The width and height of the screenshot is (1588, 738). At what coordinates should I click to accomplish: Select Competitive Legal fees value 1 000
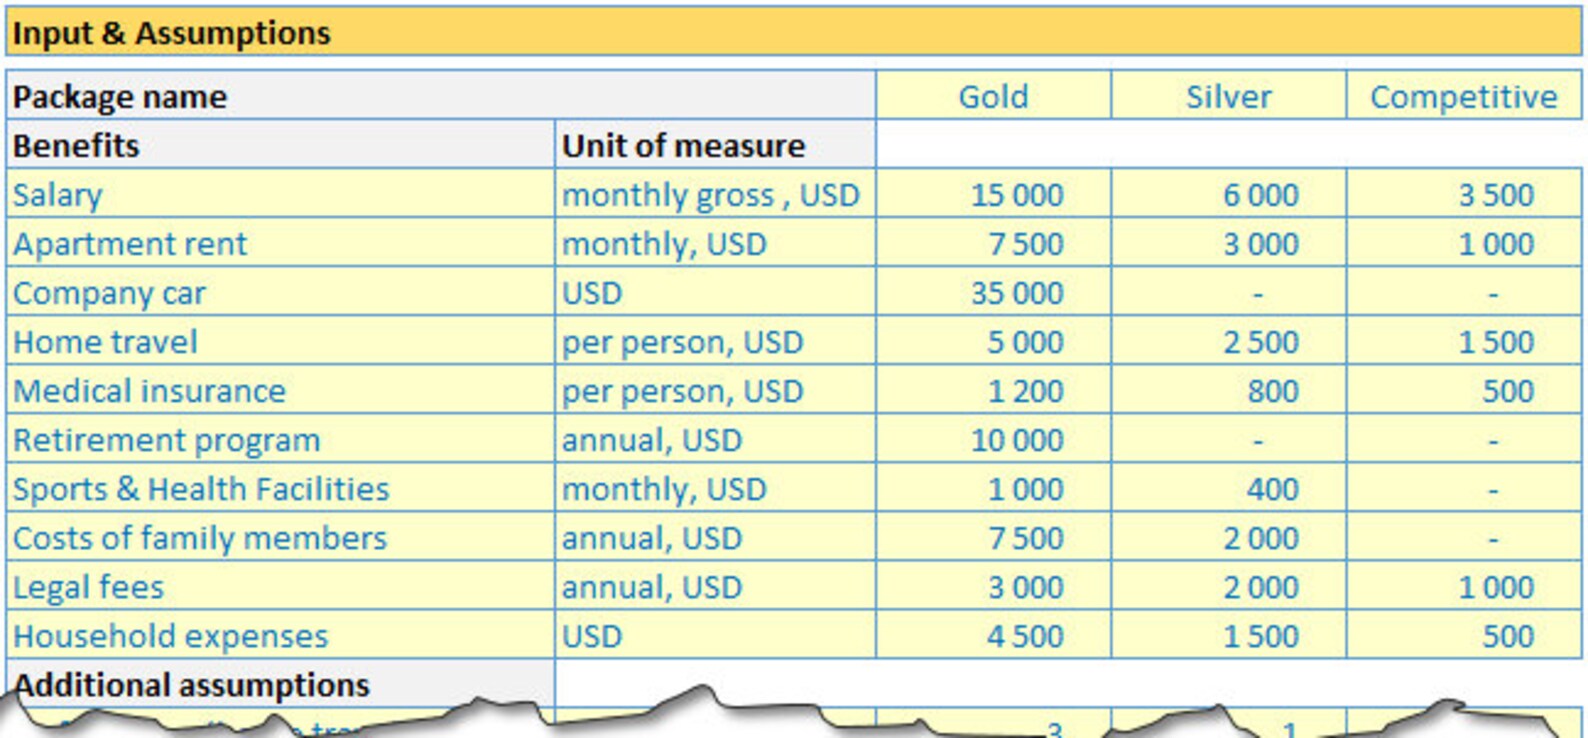(1464, 586)
